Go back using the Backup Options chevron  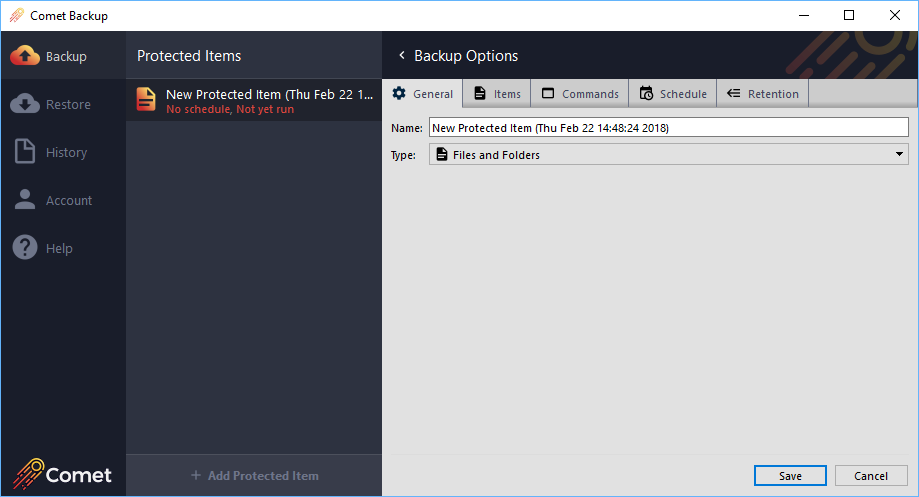coord(402,56)
